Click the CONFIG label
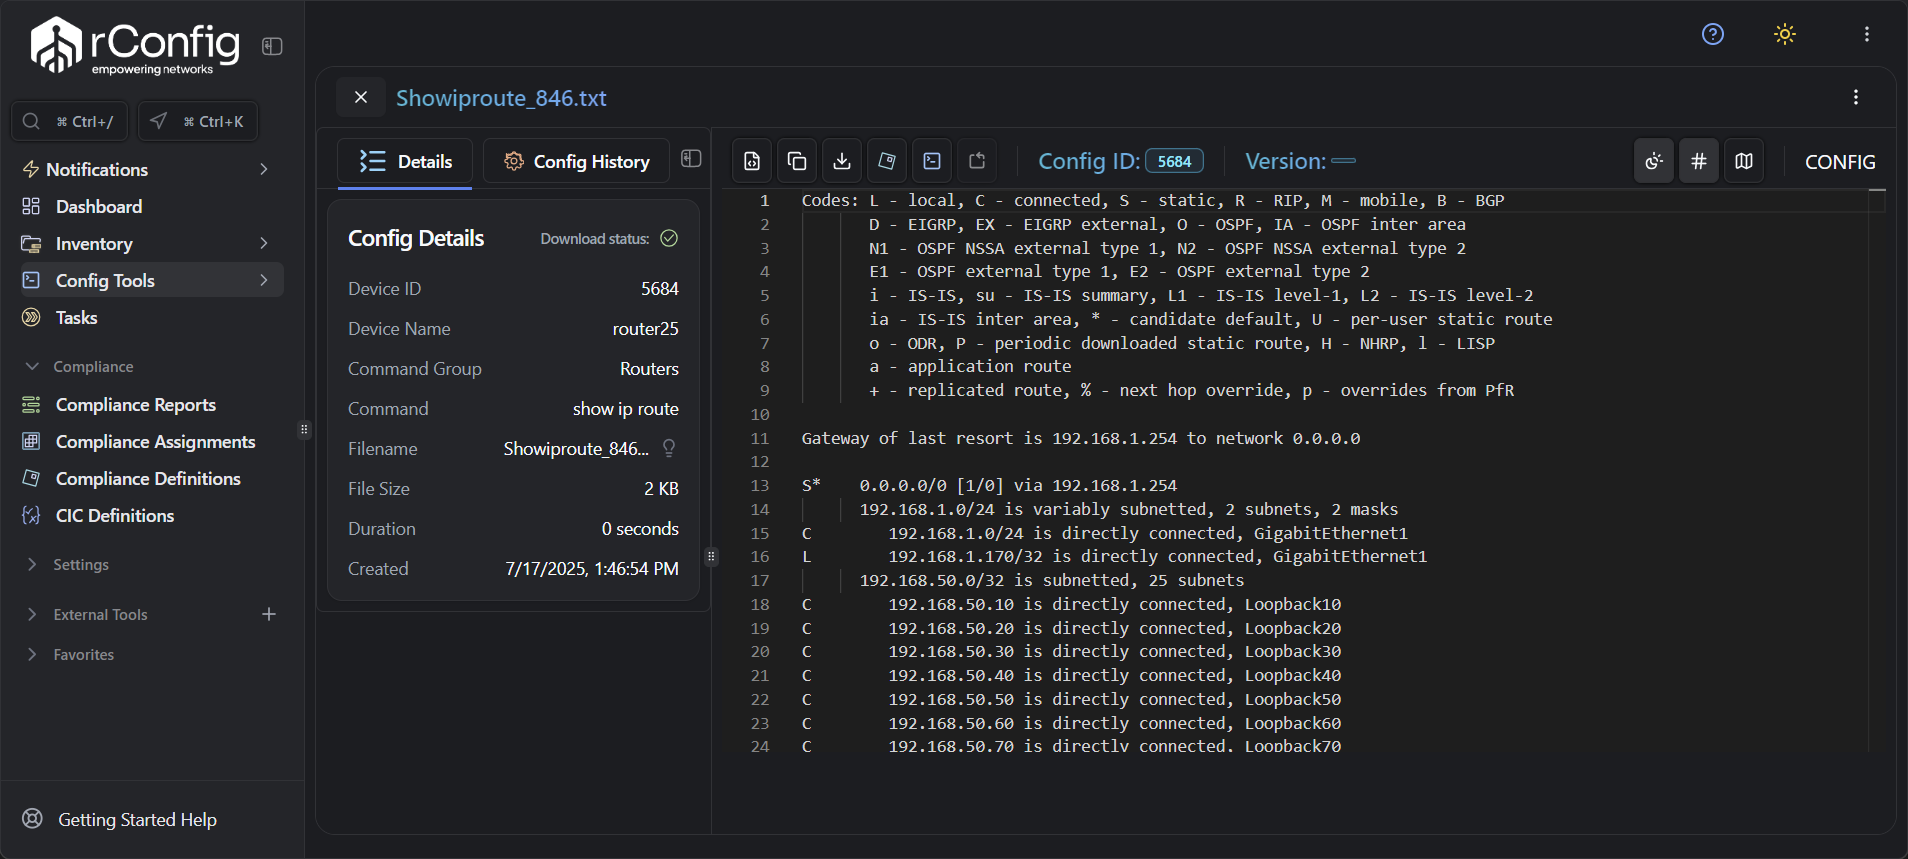 [1840, 161]
